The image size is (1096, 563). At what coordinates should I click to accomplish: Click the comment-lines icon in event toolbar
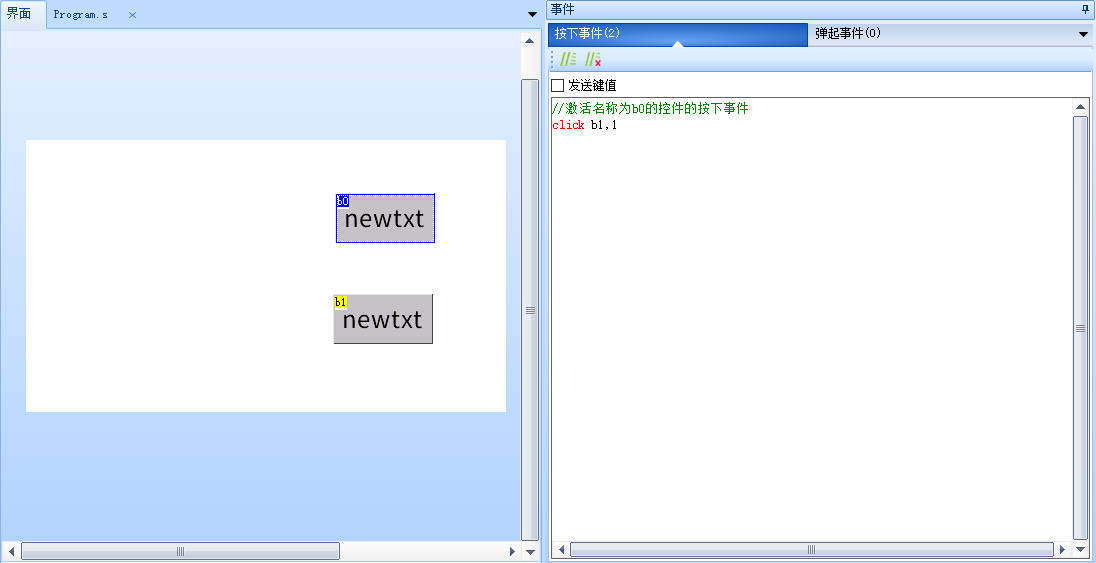568,60
